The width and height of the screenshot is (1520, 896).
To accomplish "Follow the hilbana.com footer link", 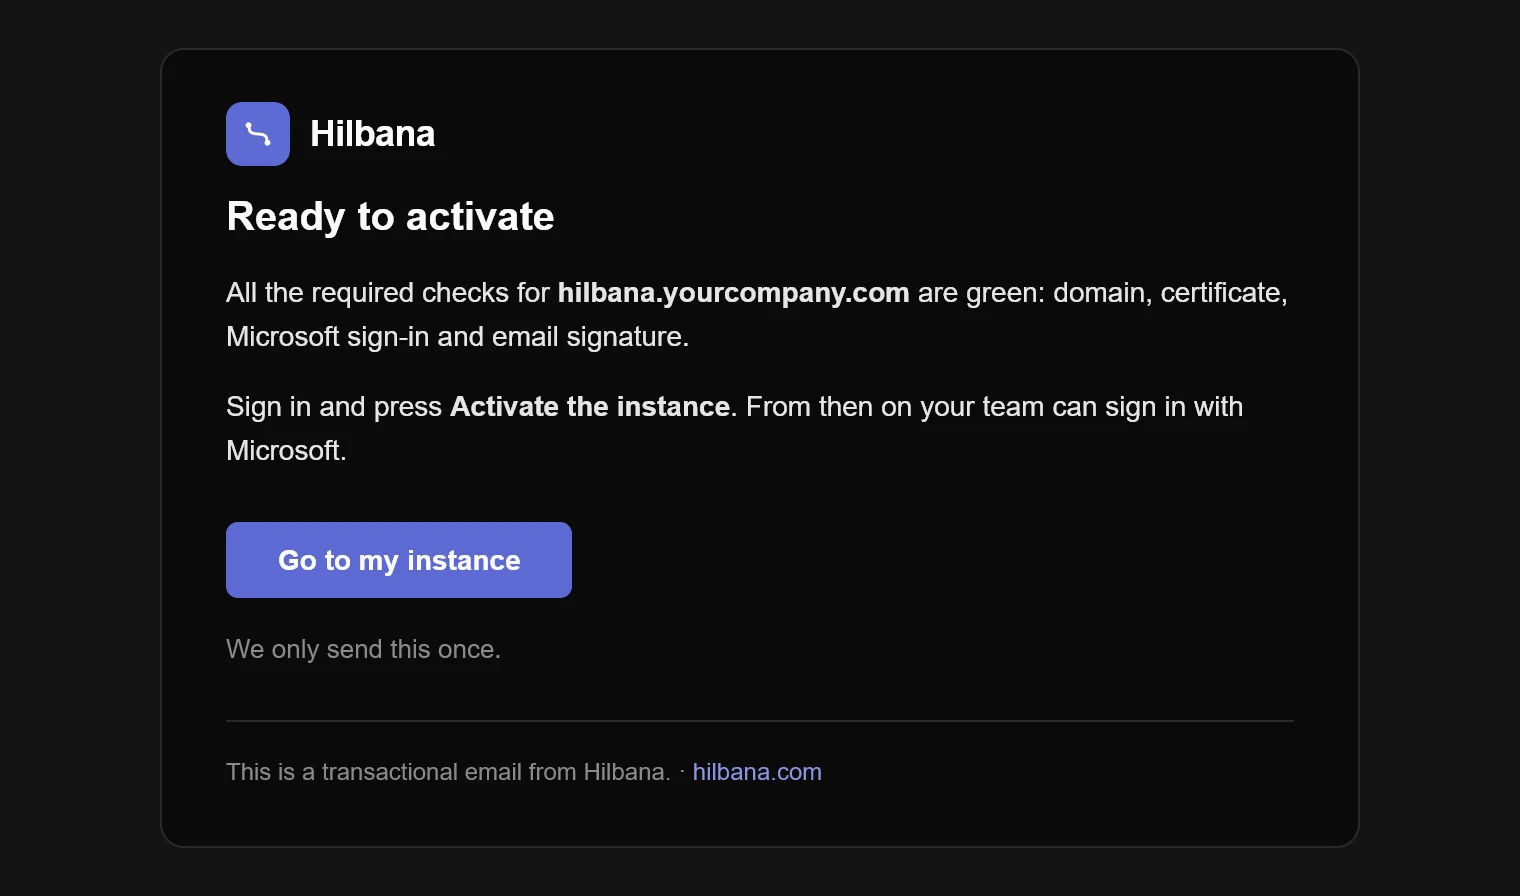I will tap(757, 772).
